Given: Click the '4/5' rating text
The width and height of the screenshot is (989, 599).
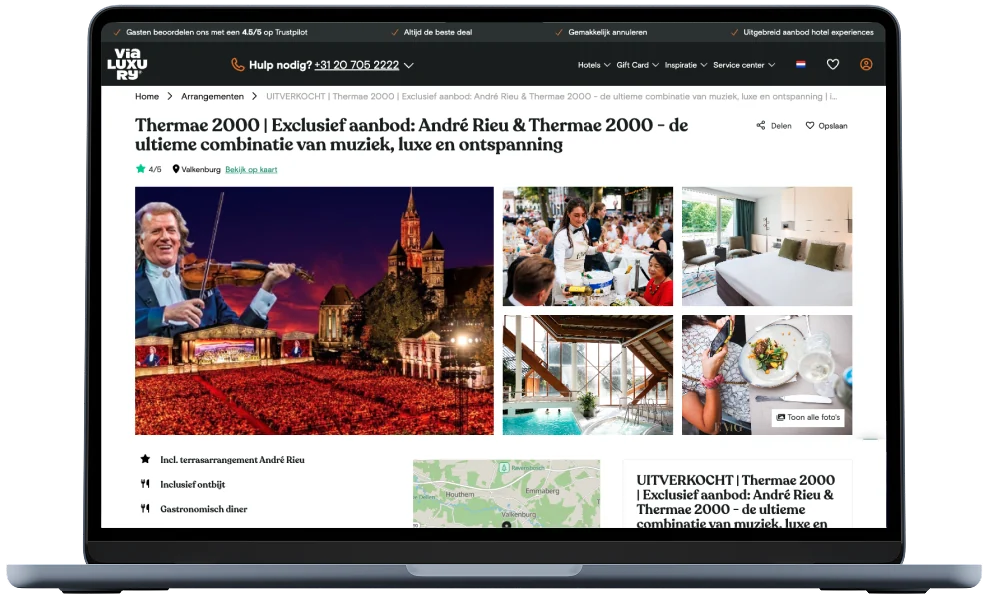Looking at the screenshot, I should [x=155, y=169].
